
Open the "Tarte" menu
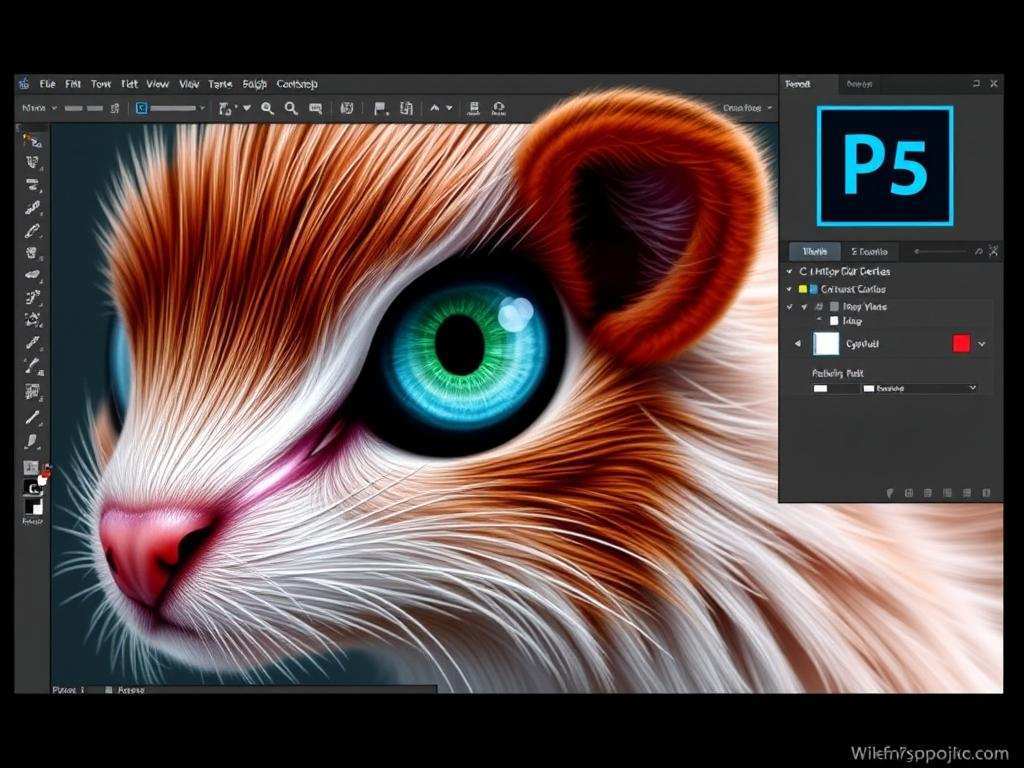pos(220,84)
